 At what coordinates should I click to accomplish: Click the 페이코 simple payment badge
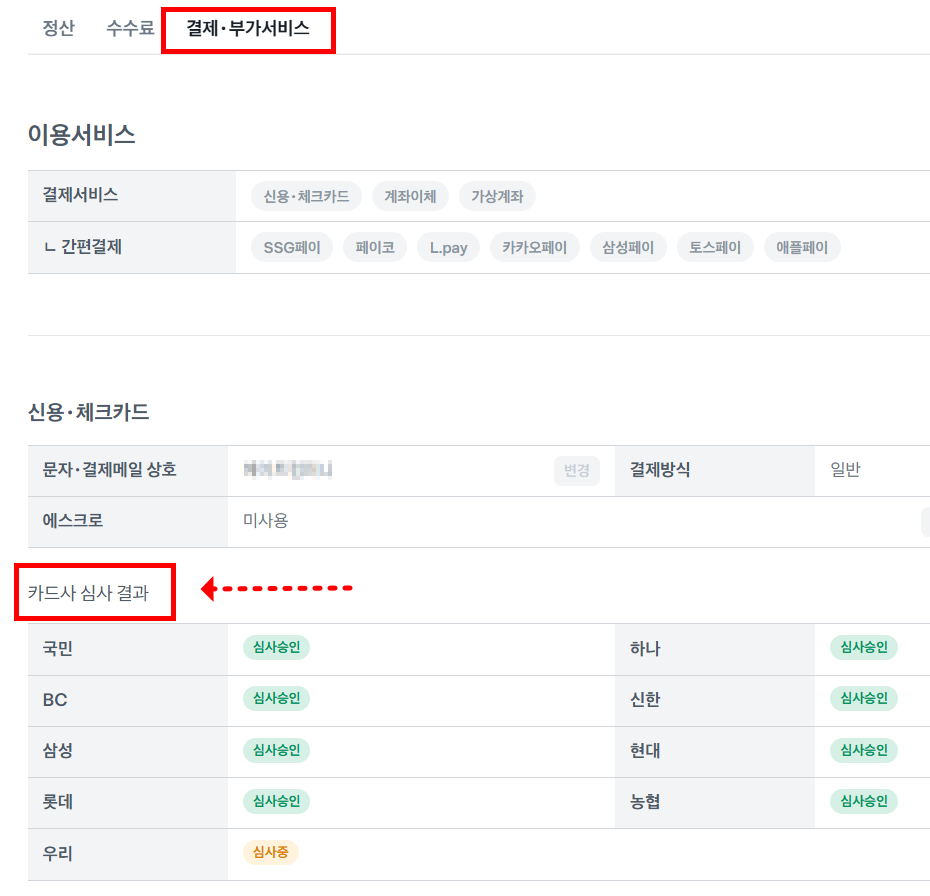[374, 247]
